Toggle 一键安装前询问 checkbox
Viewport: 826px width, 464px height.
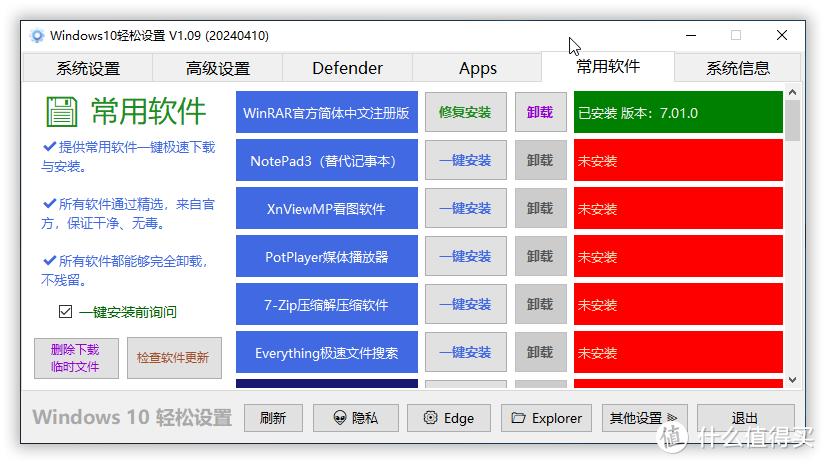[x=65, y=312]
